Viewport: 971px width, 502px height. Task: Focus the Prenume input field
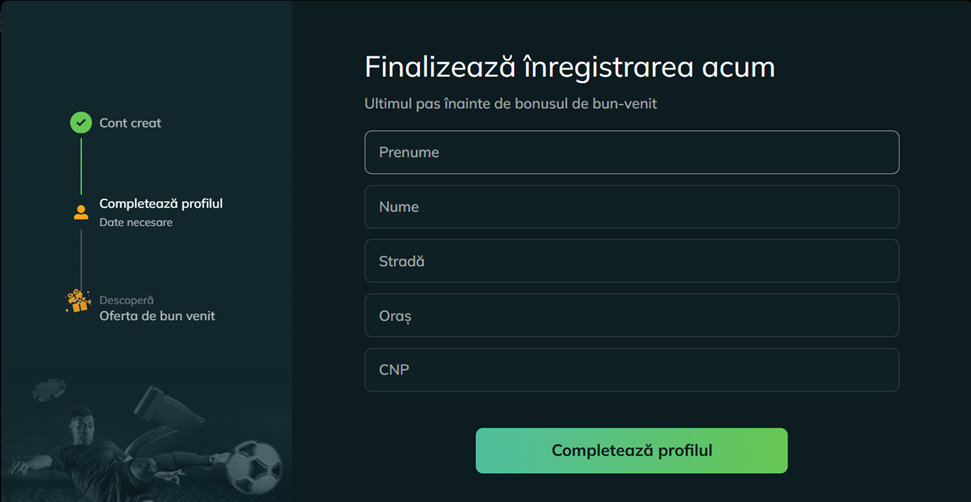point(631,153)
